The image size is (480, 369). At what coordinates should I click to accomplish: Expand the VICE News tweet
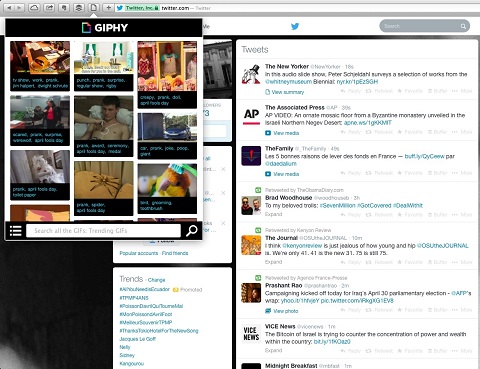tap(273, 350)
